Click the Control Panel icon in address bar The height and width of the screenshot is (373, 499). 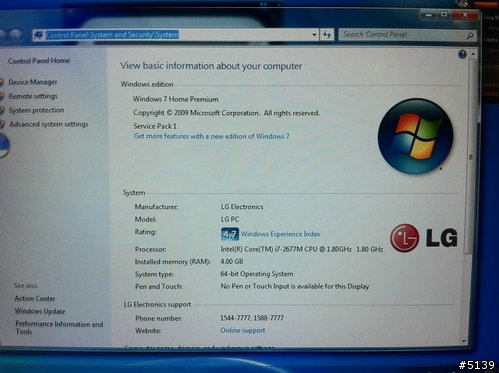coord(39,35)
